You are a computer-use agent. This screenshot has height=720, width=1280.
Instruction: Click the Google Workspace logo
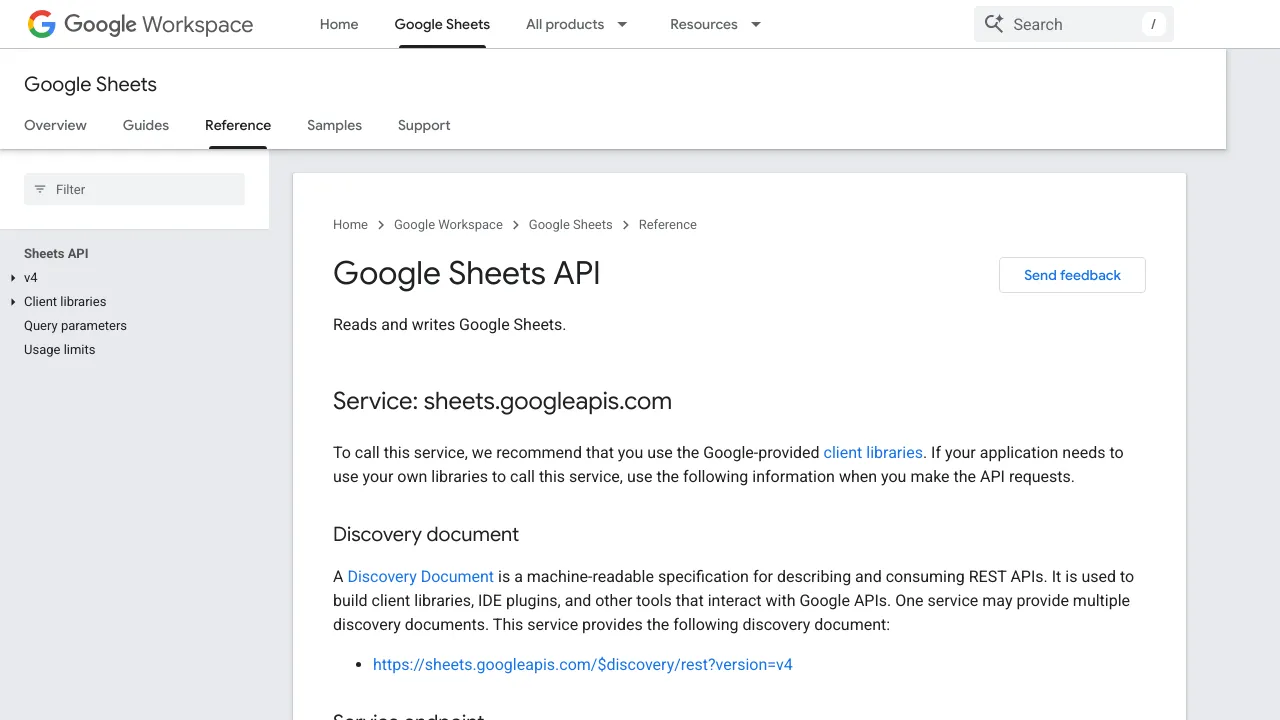click(x=140, y=24)
